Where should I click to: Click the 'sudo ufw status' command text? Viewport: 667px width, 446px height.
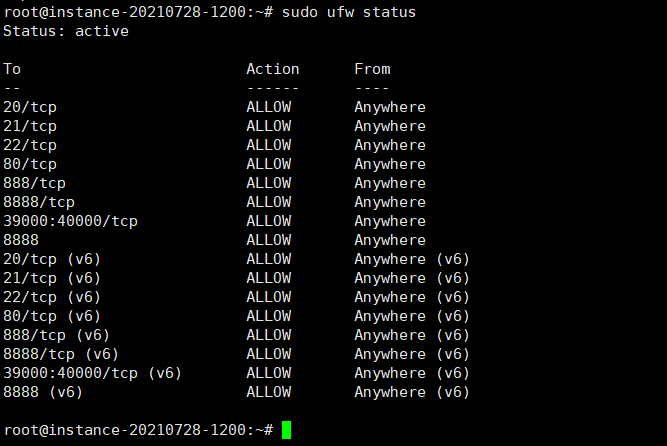point(349,12)
